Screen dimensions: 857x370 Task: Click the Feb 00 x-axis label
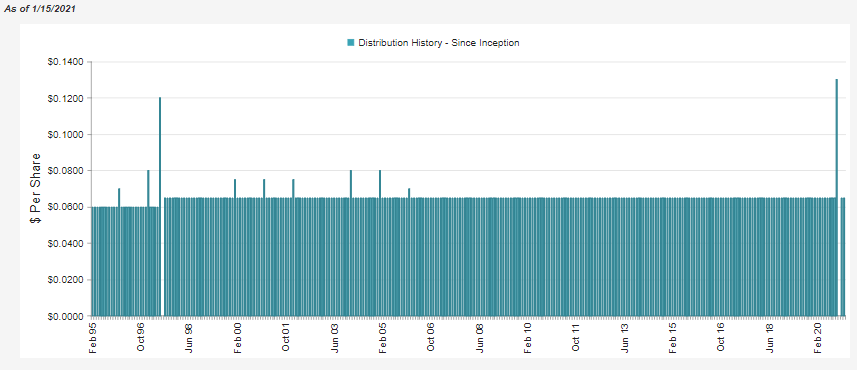[237, 338]
